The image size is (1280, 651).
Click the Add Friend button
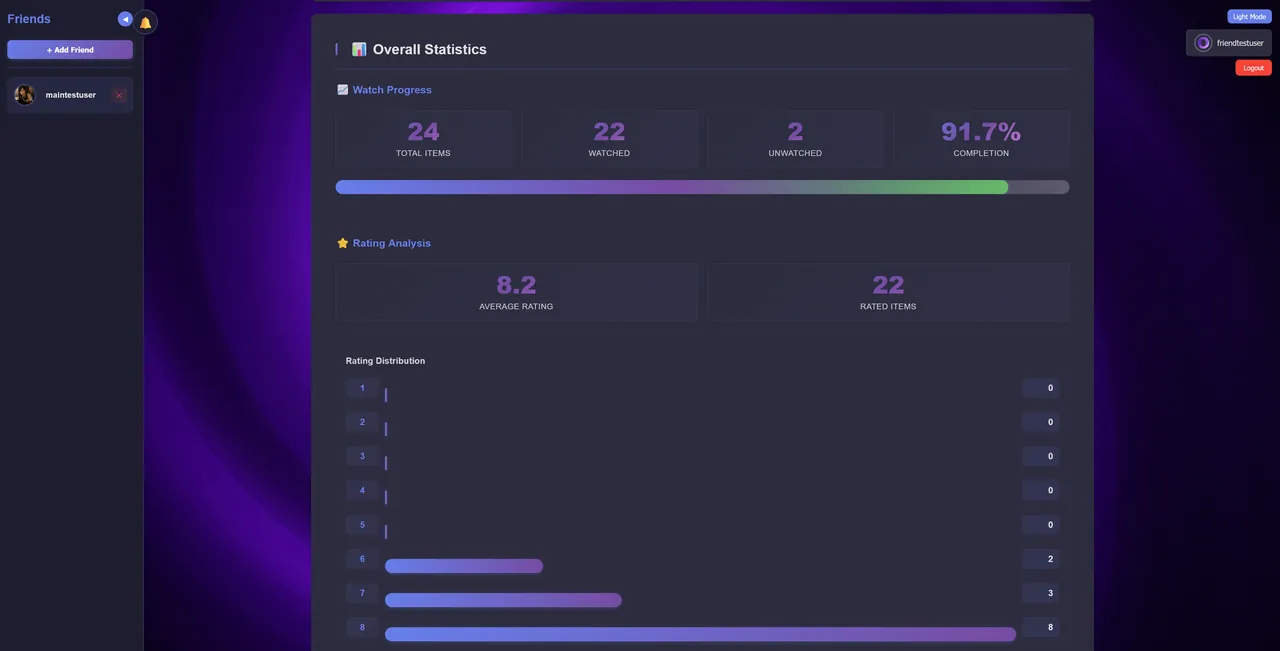pyautogui.click(x=70, y=50)
